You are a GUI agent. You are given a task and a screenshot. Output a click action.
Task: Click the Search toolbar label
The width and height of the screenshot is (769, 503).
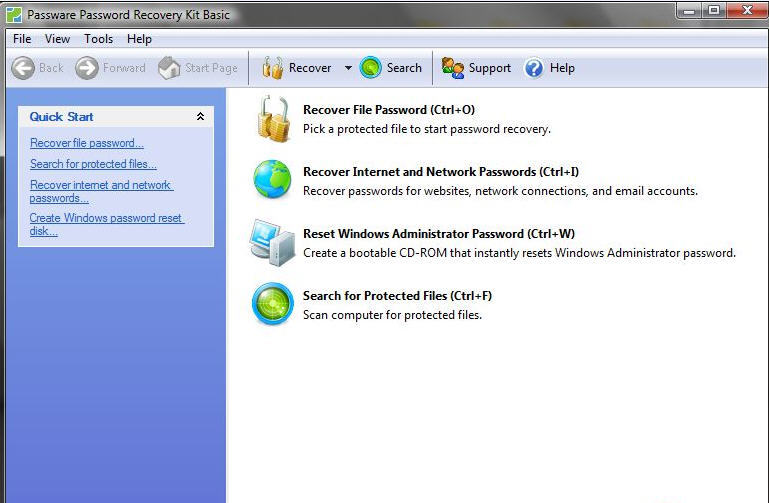(404, 68)
